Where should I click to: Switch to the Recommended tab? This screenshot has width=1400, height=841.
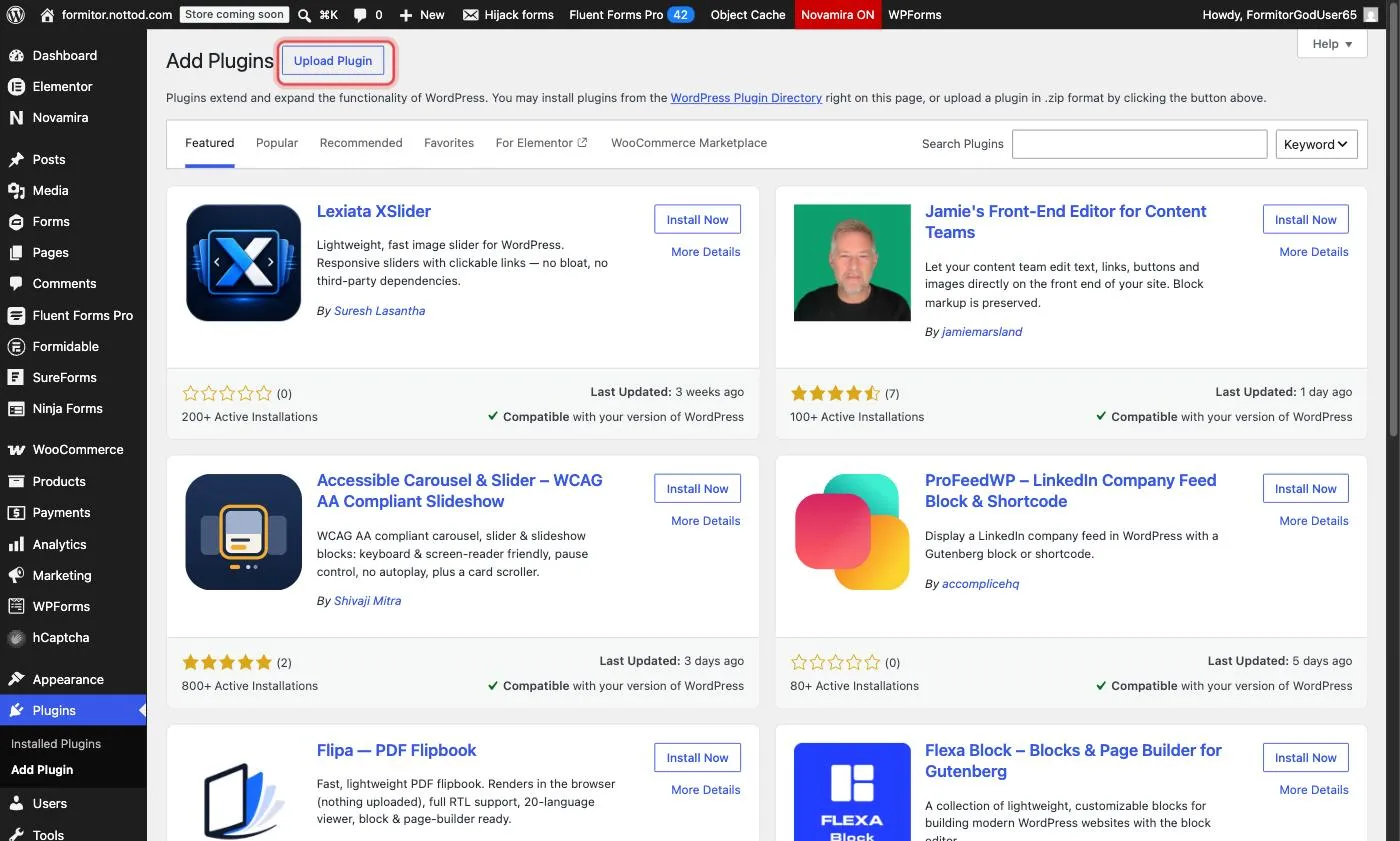pyautogui.click(x=361, y=143)
